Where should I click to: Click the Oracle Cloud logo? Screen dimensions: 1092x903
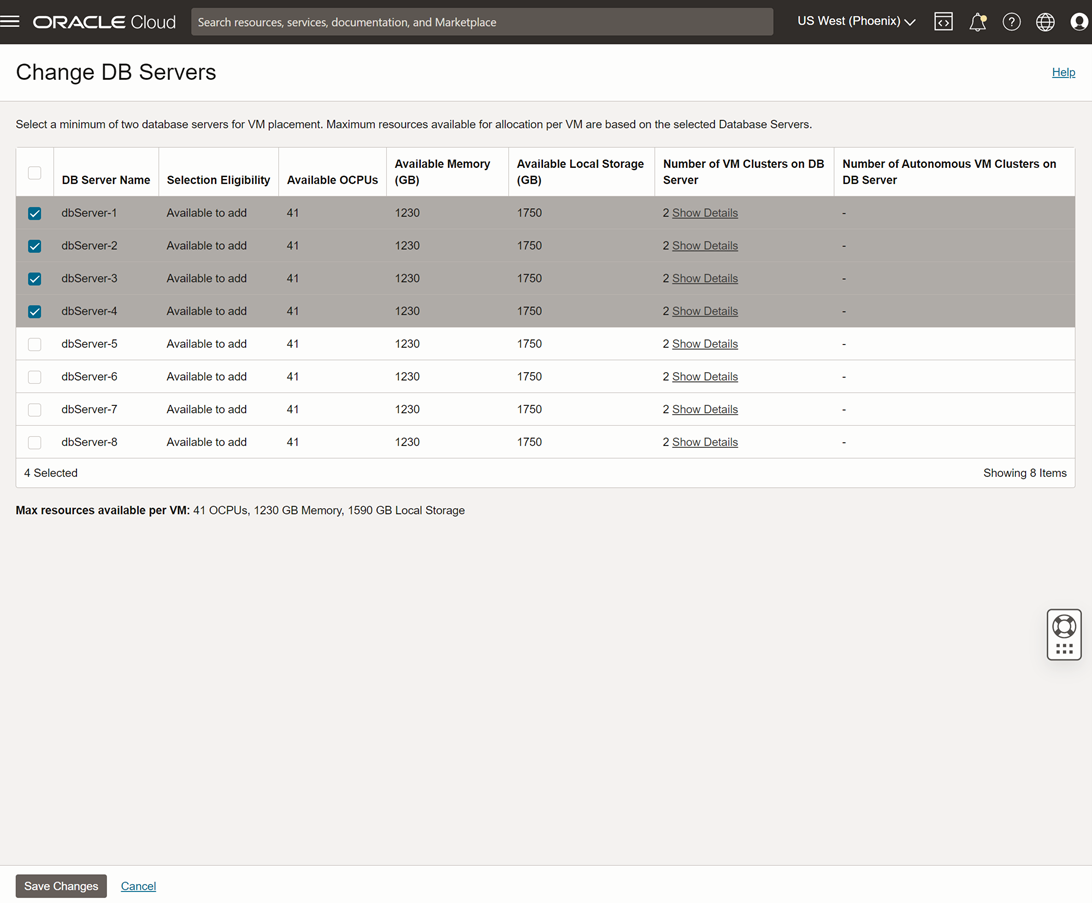104,22
